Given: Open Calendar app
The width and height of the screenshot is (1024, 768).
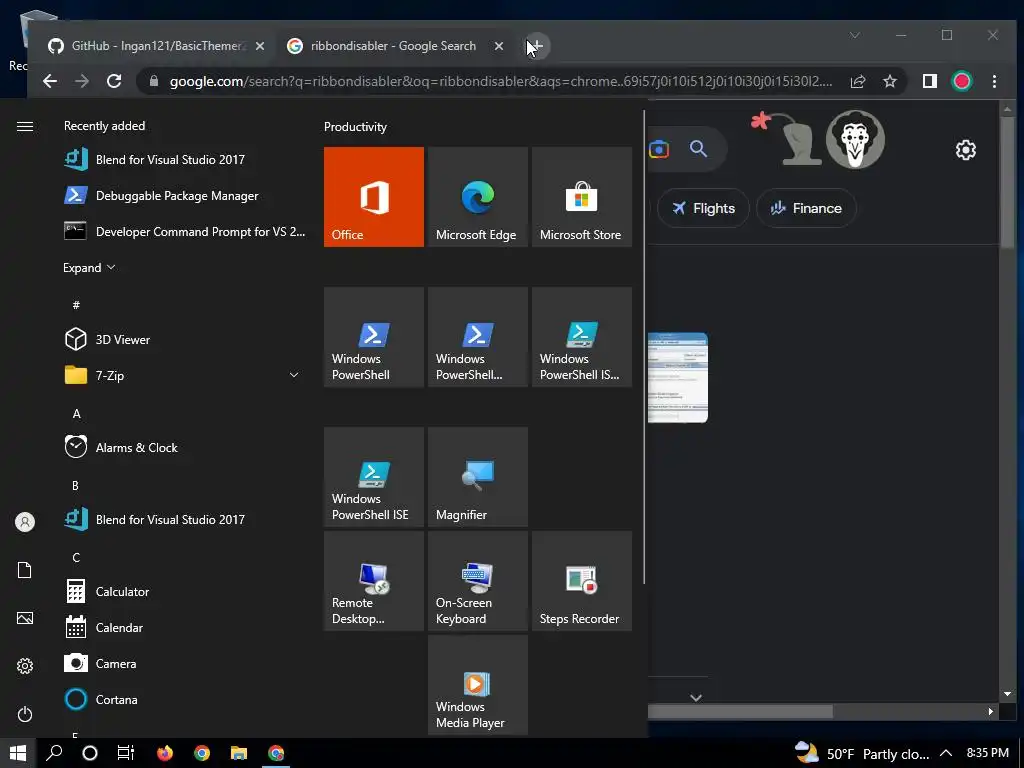Looking at the screenshot, I should point(183,628).
